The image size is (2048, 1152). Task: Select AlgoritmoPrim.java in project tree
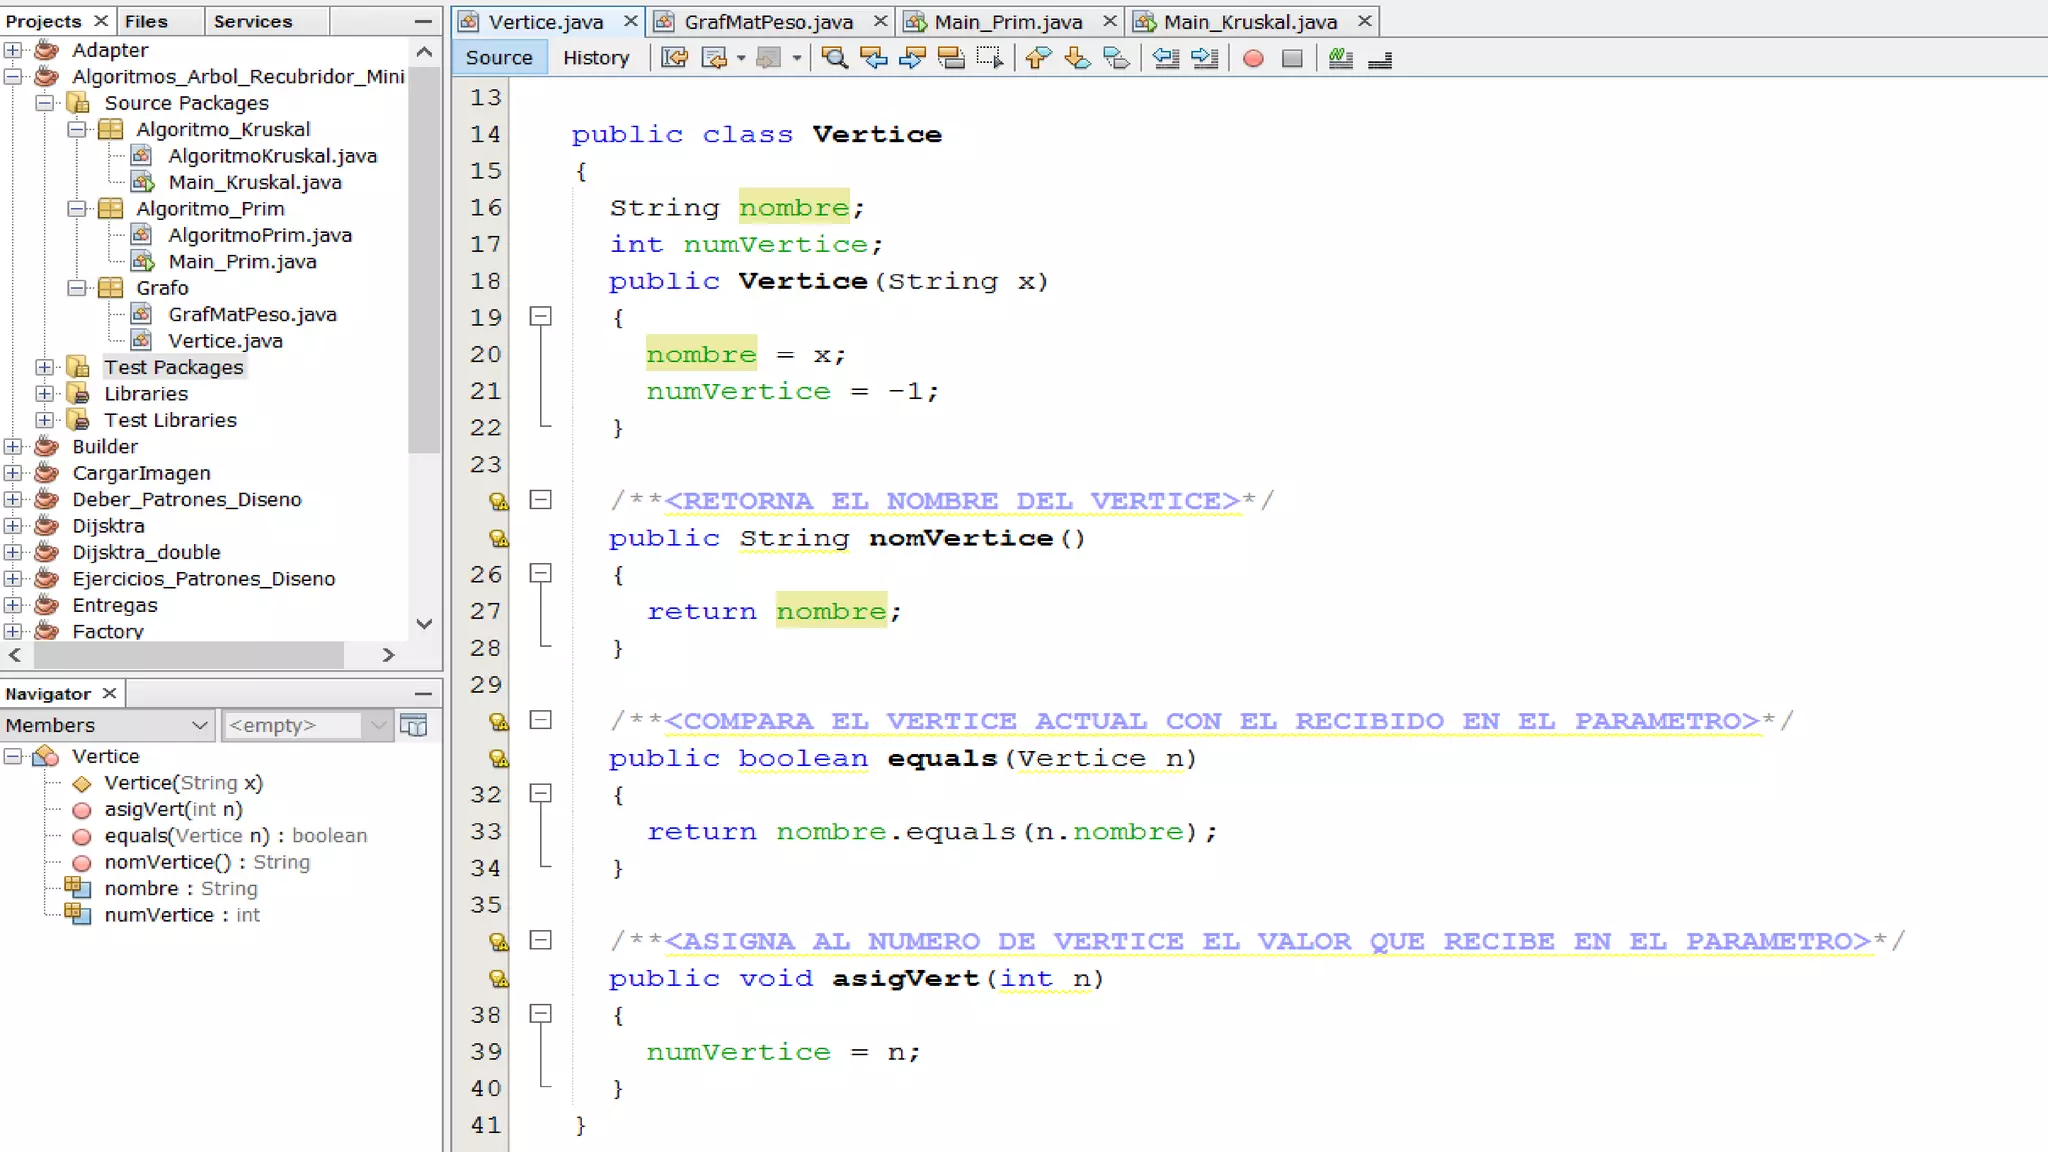[260, 235]
